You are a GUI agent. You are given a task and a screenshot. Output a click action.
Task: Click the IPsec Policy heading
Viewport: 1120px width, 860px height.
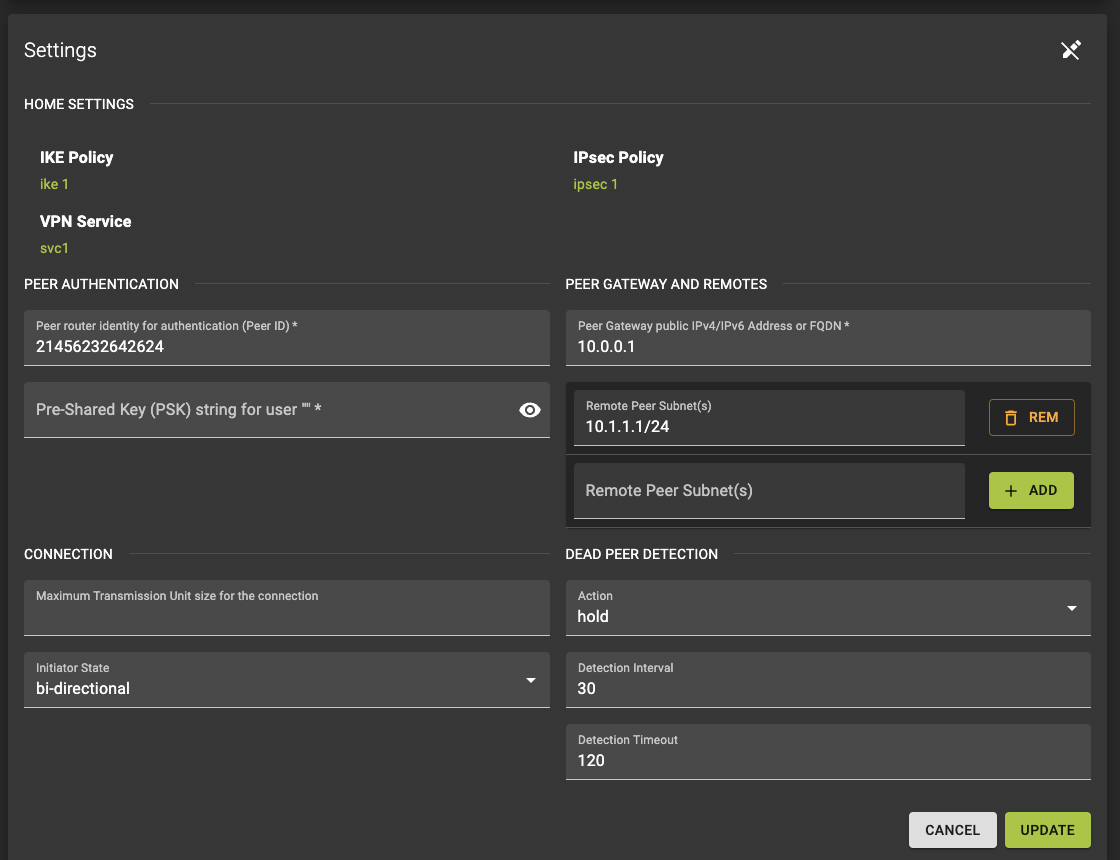pos(618,158)
